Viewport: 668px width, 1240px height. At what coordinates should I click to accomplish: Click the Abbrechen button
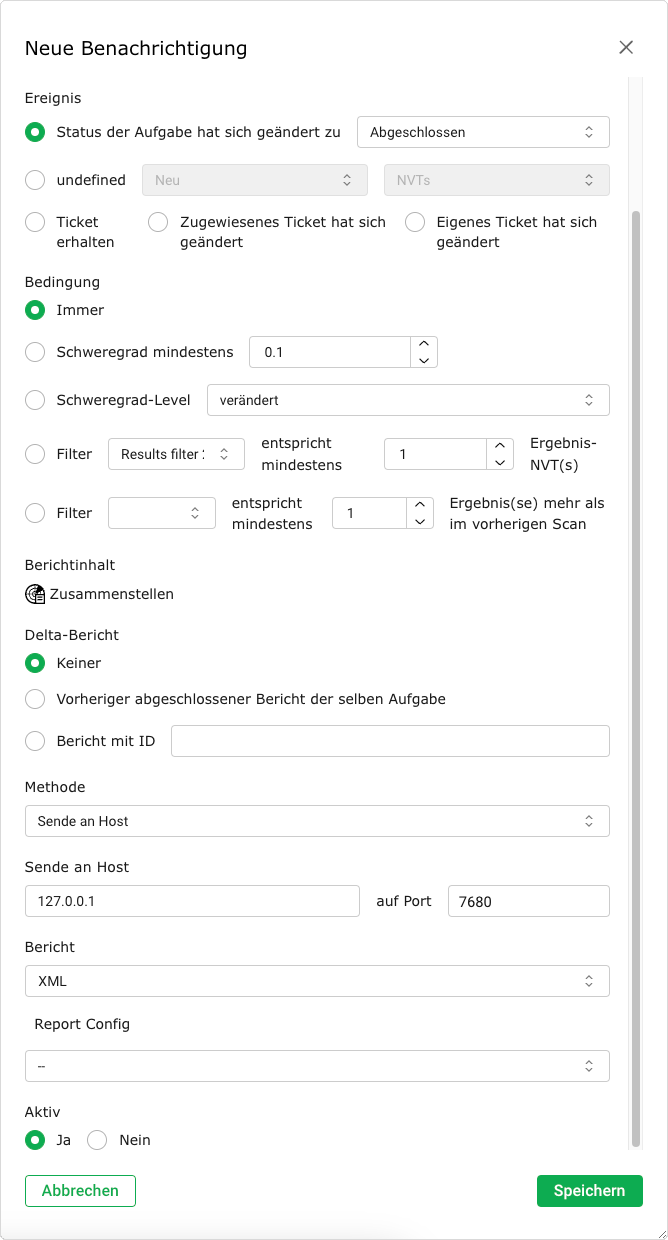click(80, 1191)
